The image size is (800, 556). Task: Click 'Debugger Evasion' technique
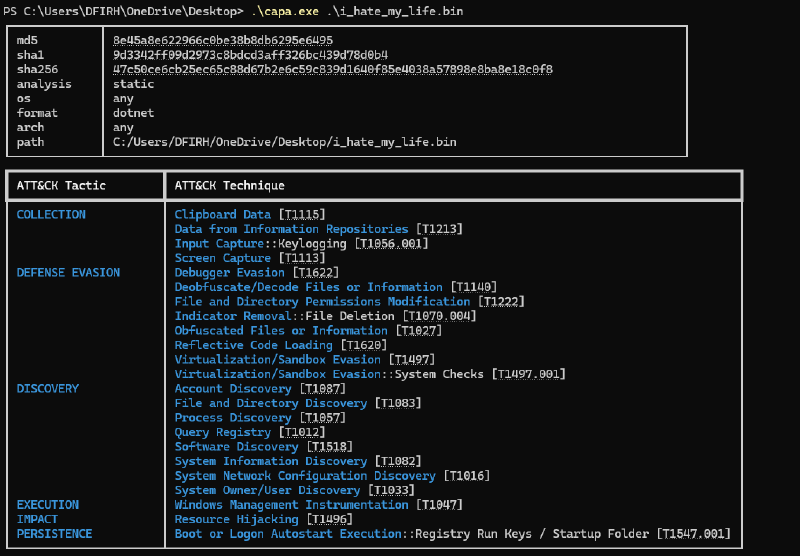point(230,272)
